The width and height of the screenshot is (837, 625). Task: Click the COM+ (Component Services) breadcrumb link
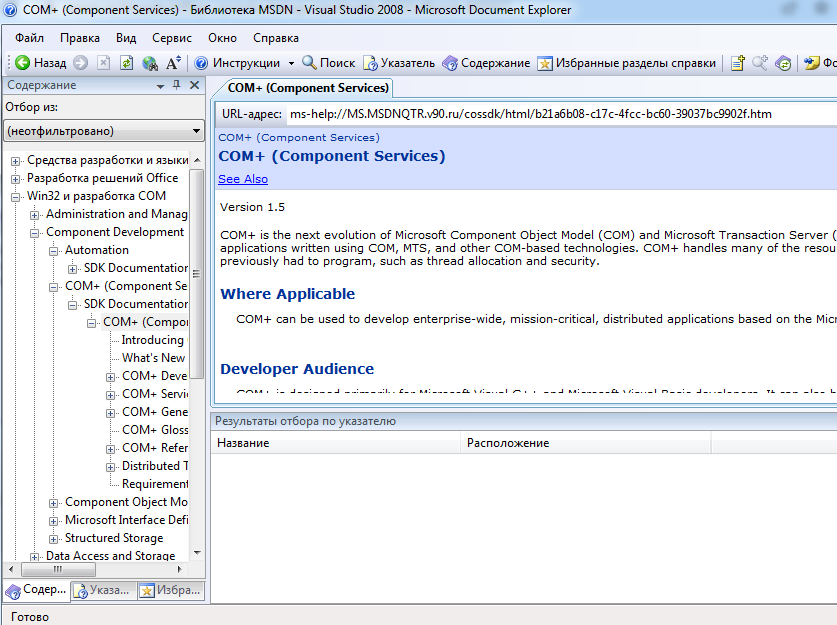click(x=299, y=138)
